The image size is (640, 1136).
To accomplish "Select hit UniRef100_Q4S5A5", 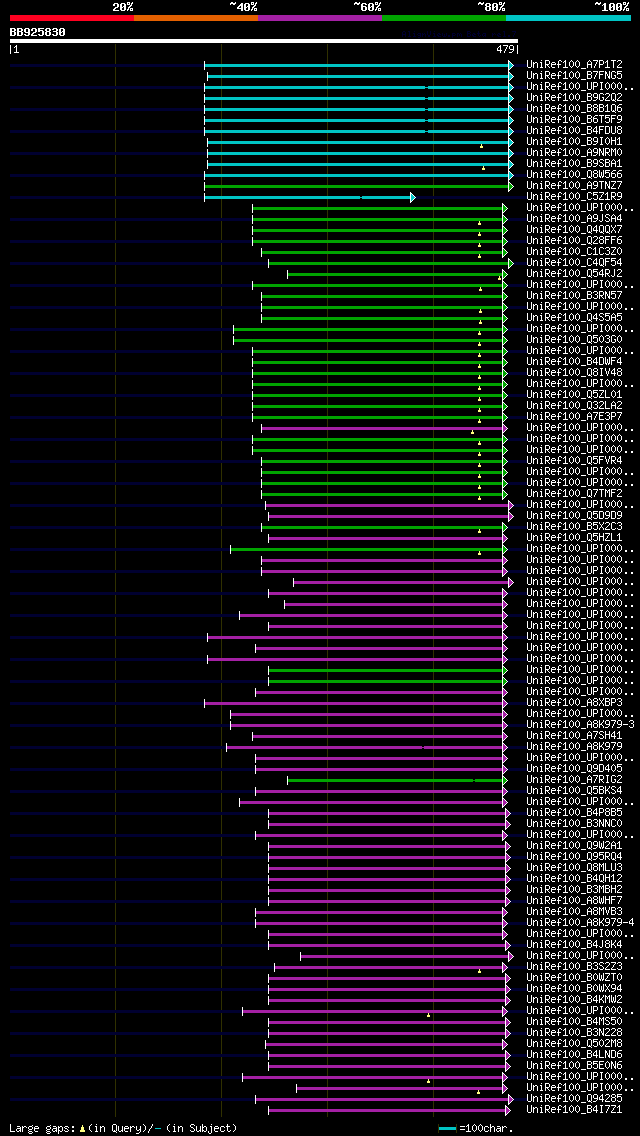I will (x=574, y=317).
